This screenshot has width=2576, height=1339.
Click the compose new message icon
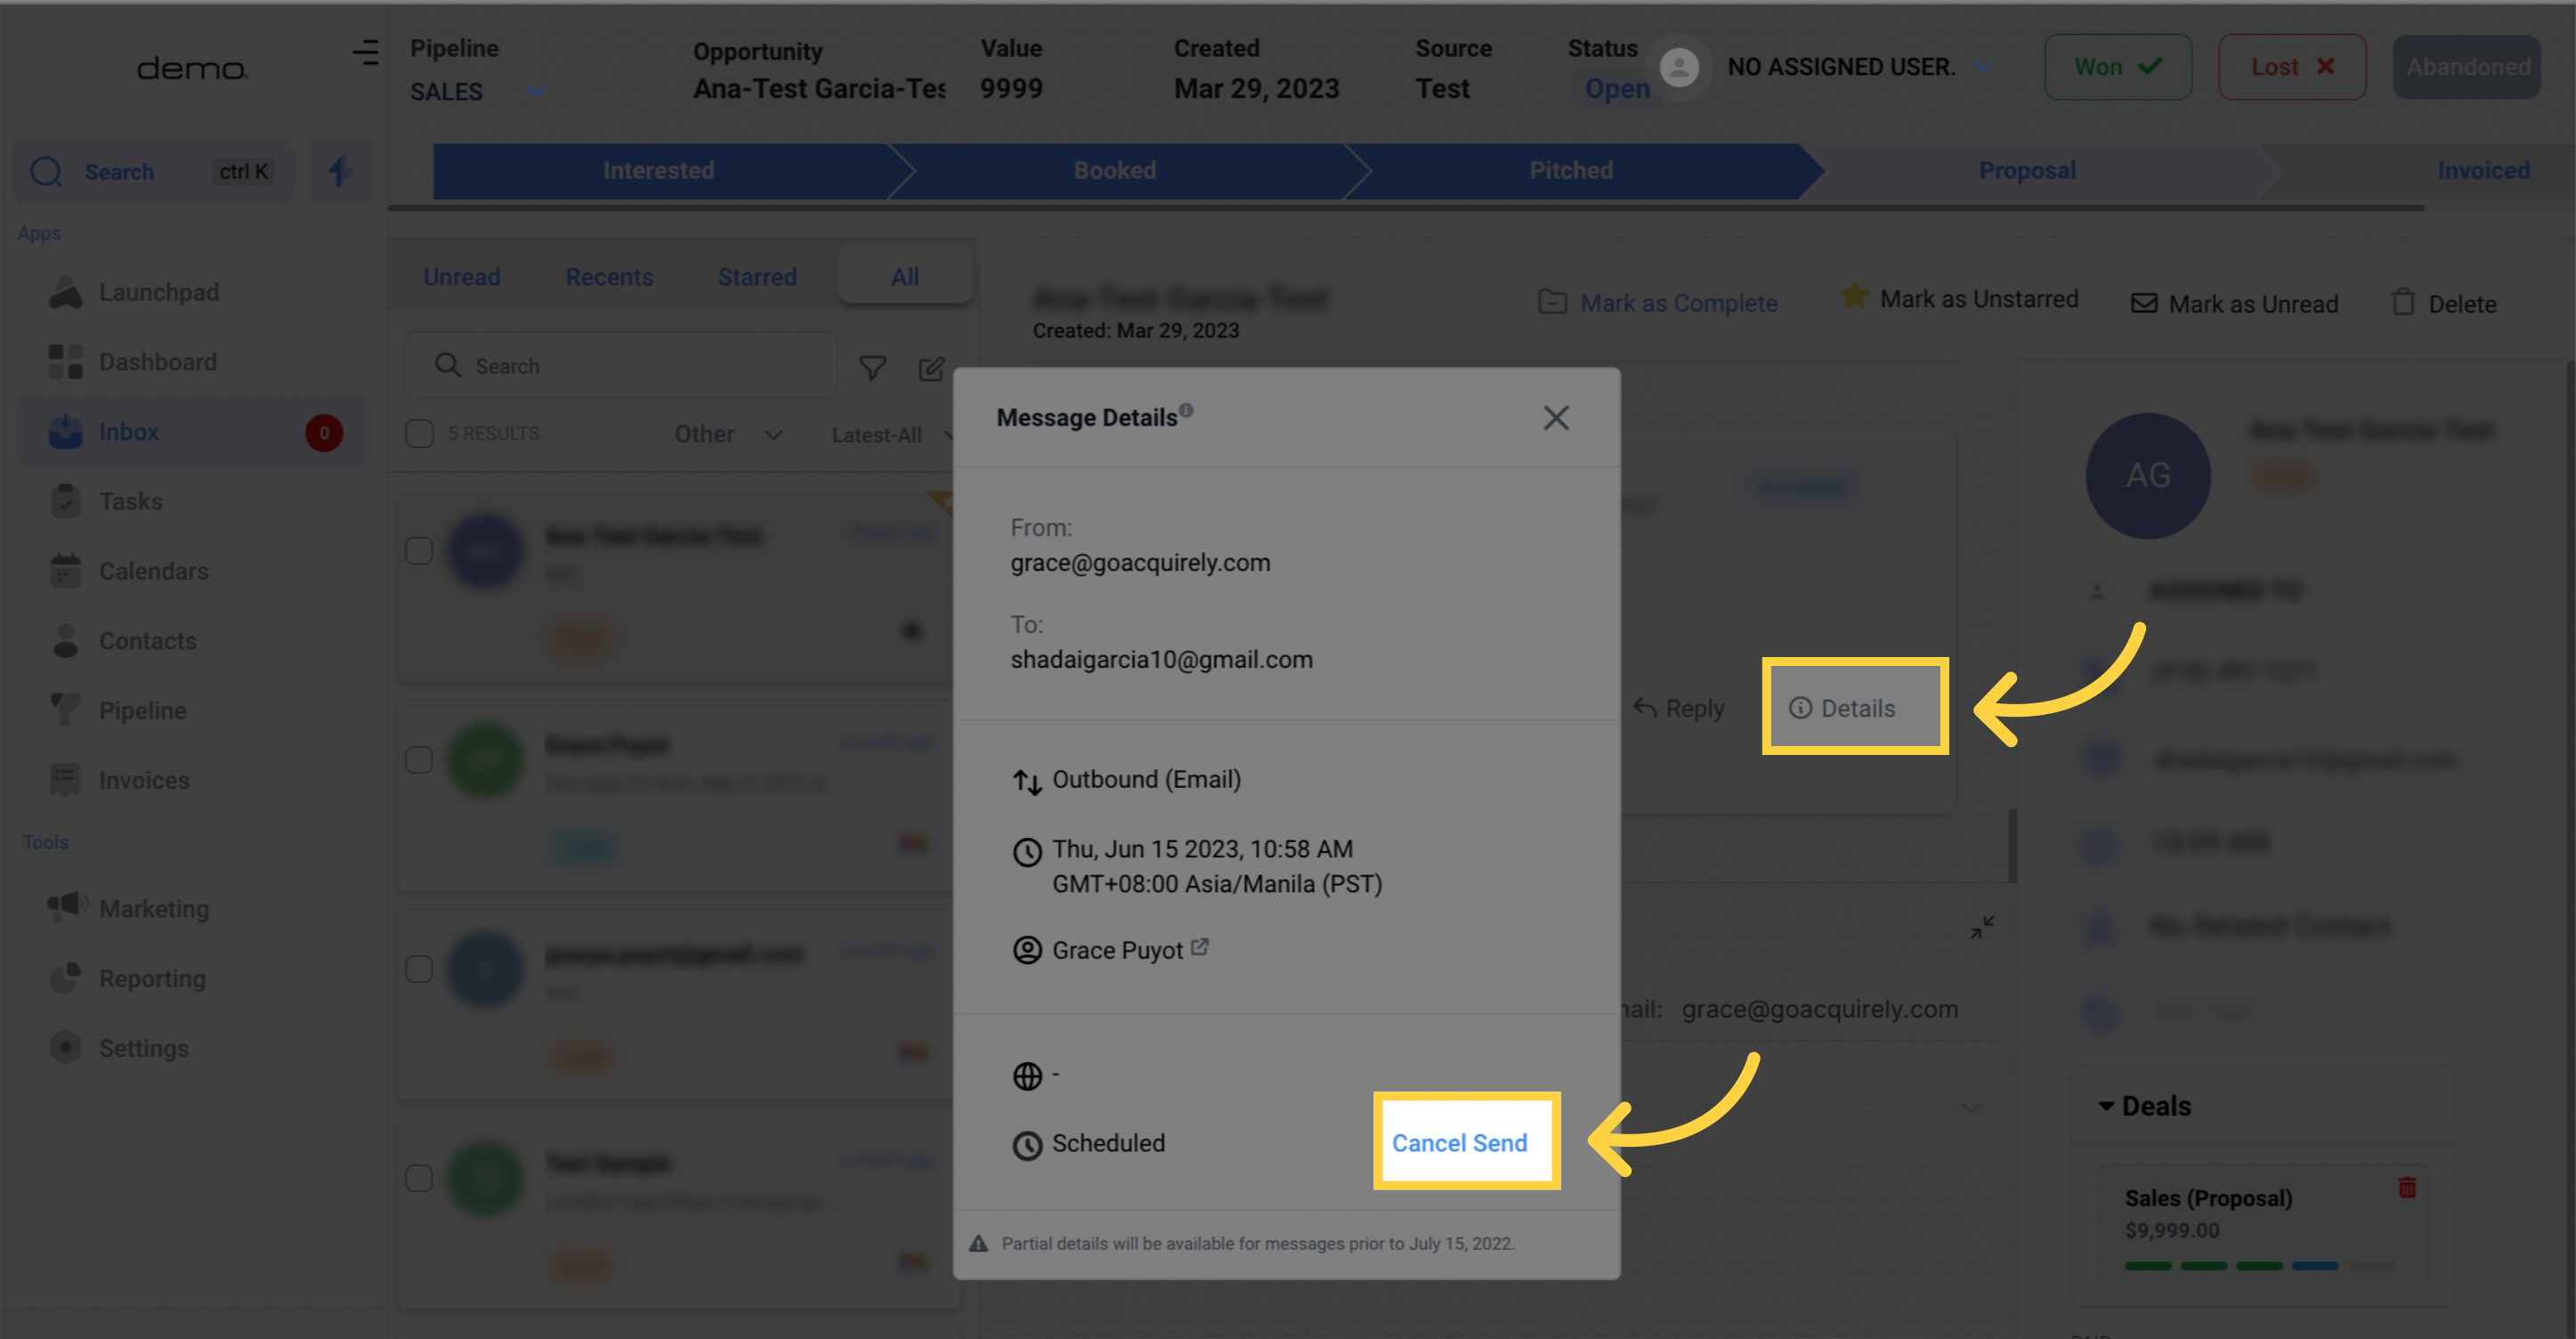point(931,367)
